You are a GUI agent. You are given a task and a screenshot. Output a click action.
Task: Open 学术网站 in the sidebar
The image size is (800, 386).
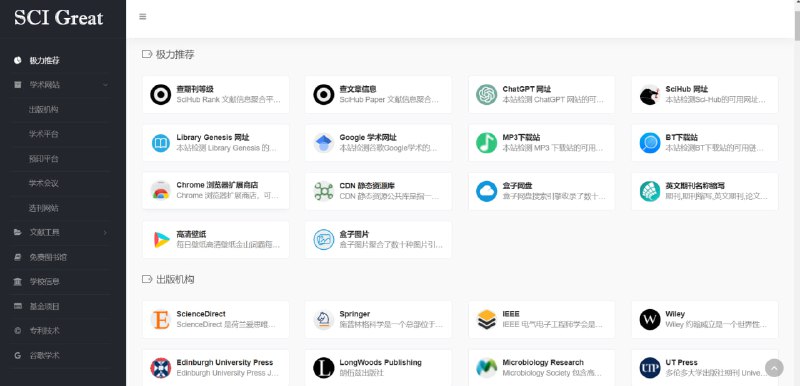click(44, 85)
